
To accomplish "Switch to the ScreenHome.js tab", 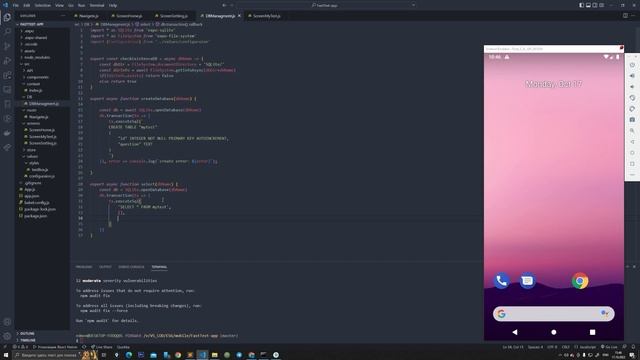I will tap(129, 16).
